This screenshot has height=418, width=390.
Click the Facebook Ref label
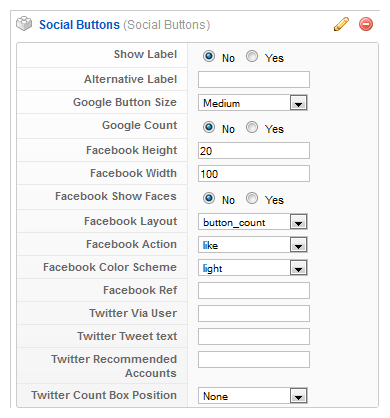point(140,290)
